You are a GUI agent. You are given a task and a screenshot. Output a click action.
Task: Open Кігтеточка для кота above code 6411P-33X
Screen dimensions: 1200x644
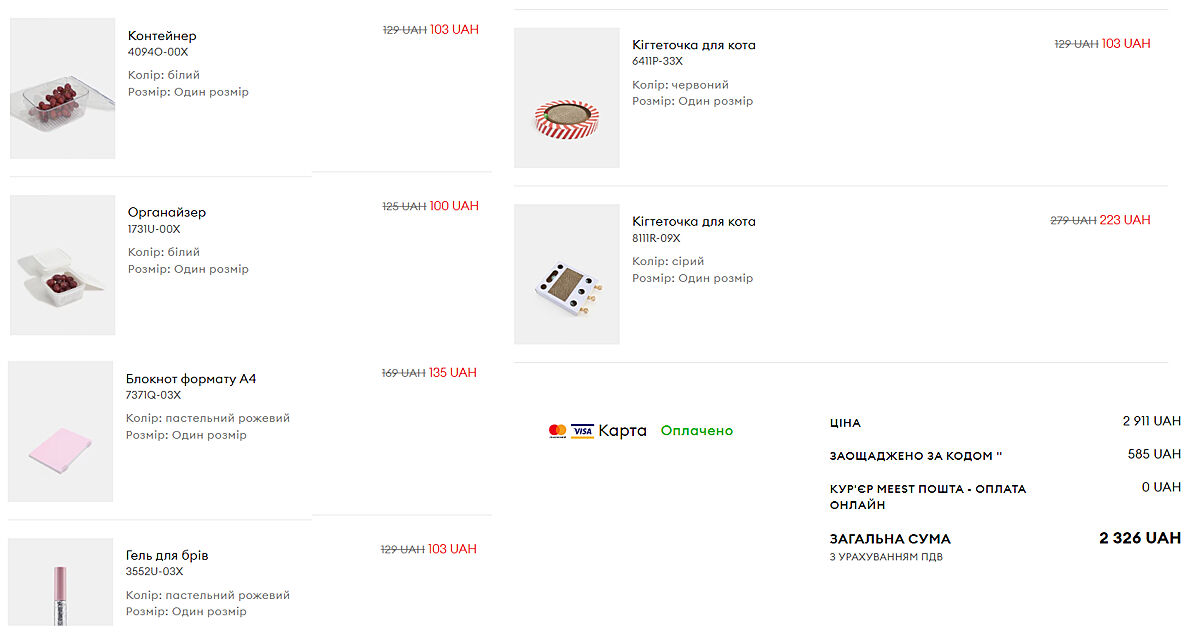pos(694,45)
